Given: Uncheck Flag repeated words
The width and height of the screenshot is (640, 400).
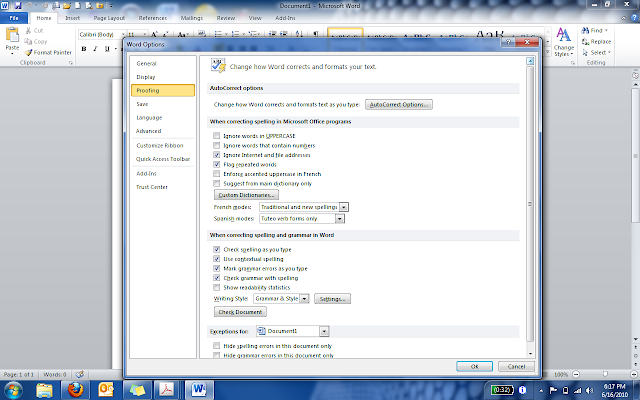Looking at the screenshot, I should click(216, 164).
